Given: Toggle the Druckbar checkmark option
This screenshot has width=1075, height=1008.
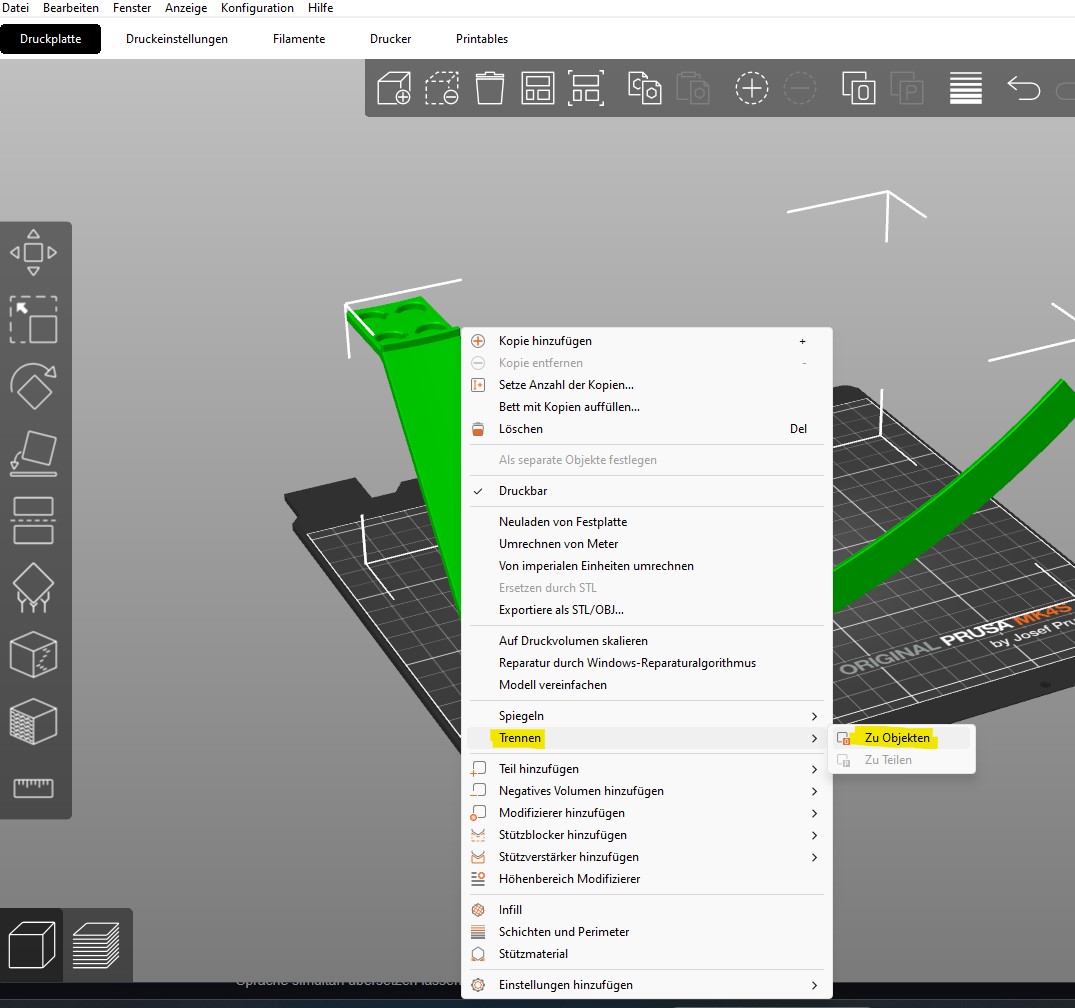Looking at the screenshot, I should click(x=523, y=491).
